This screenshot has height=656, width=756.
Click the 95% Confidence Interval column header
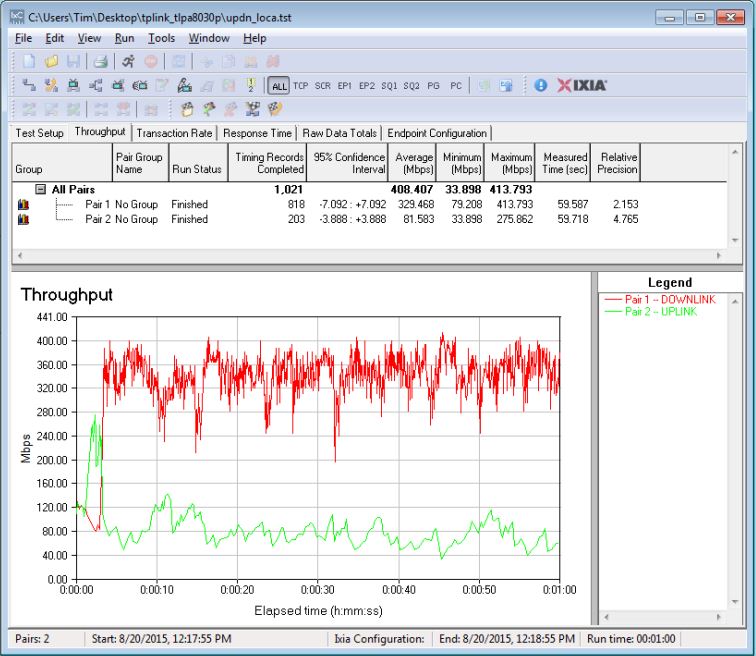click(348, 163)
